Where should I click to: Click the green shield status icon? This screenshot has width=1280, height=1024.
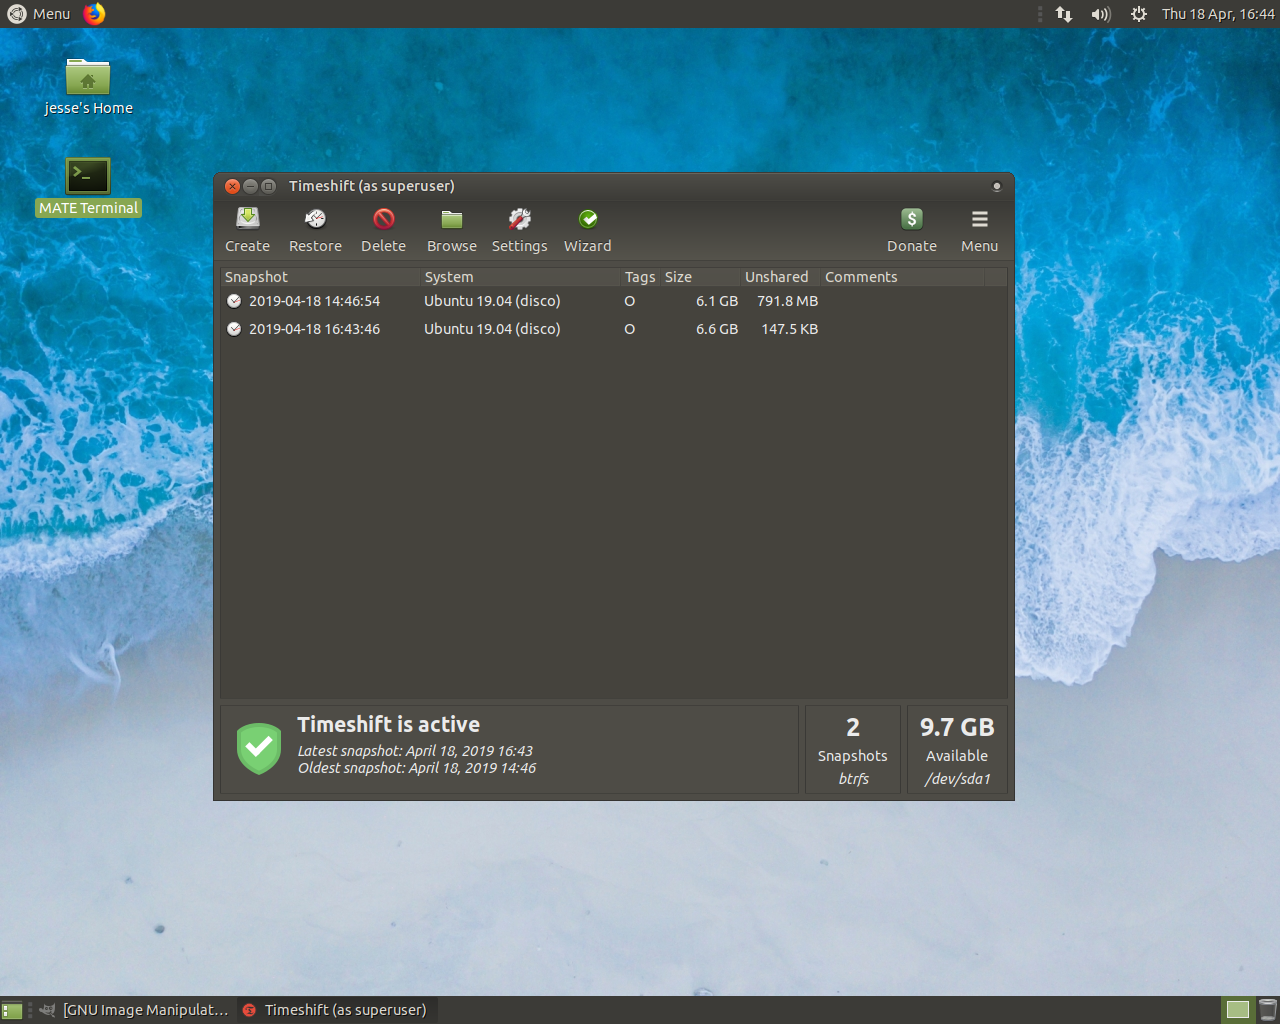(259, 749)
